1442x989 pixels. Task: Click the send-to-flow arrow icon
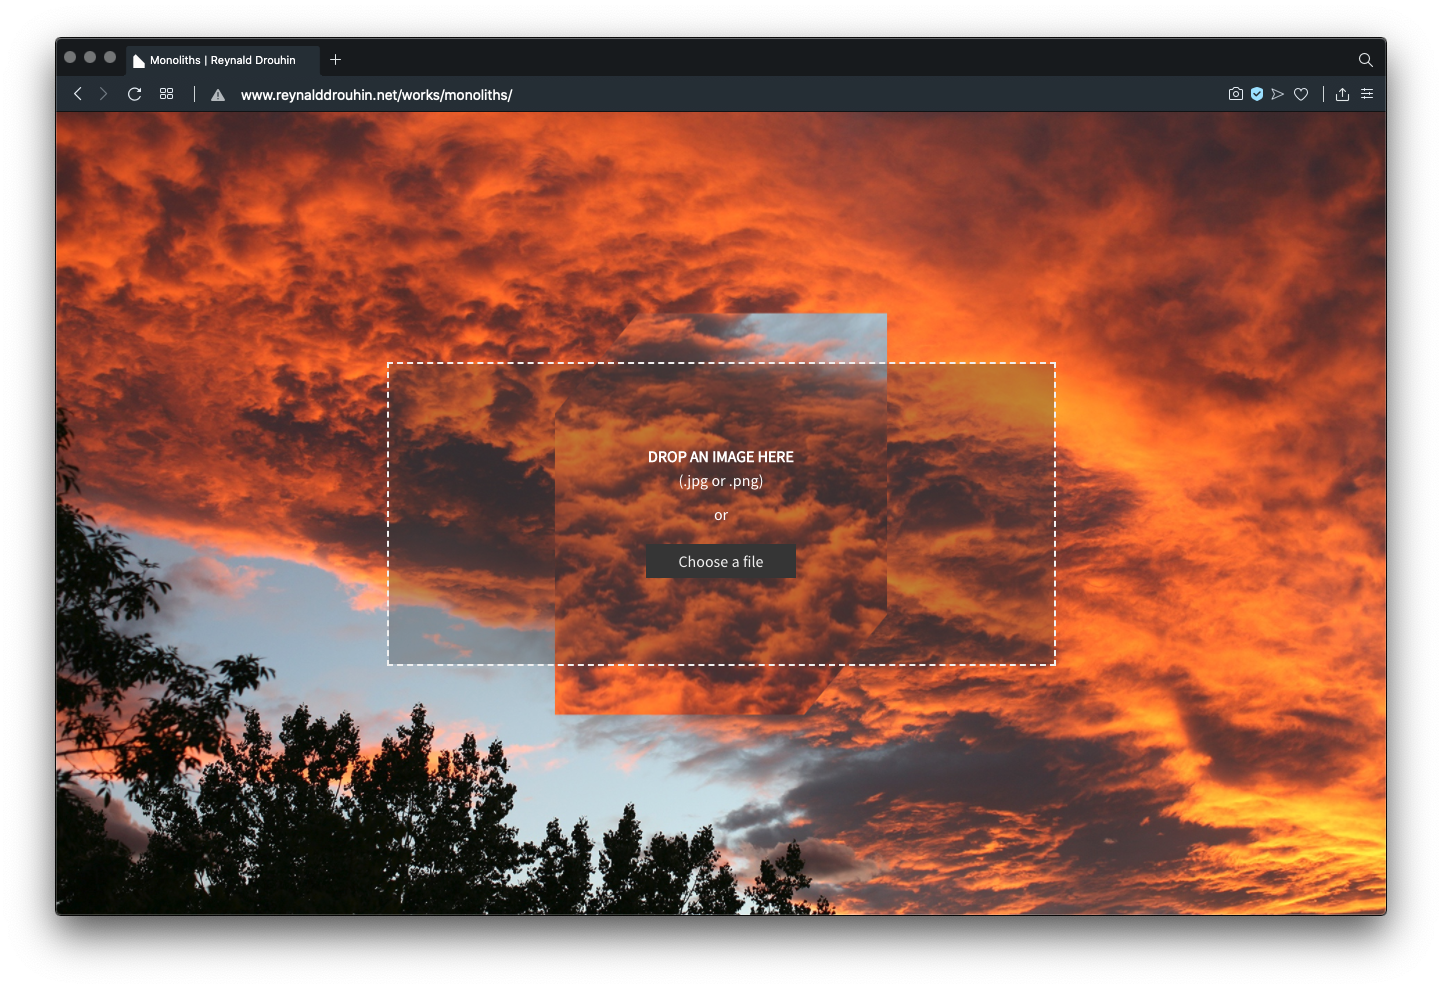[1278, 94]
